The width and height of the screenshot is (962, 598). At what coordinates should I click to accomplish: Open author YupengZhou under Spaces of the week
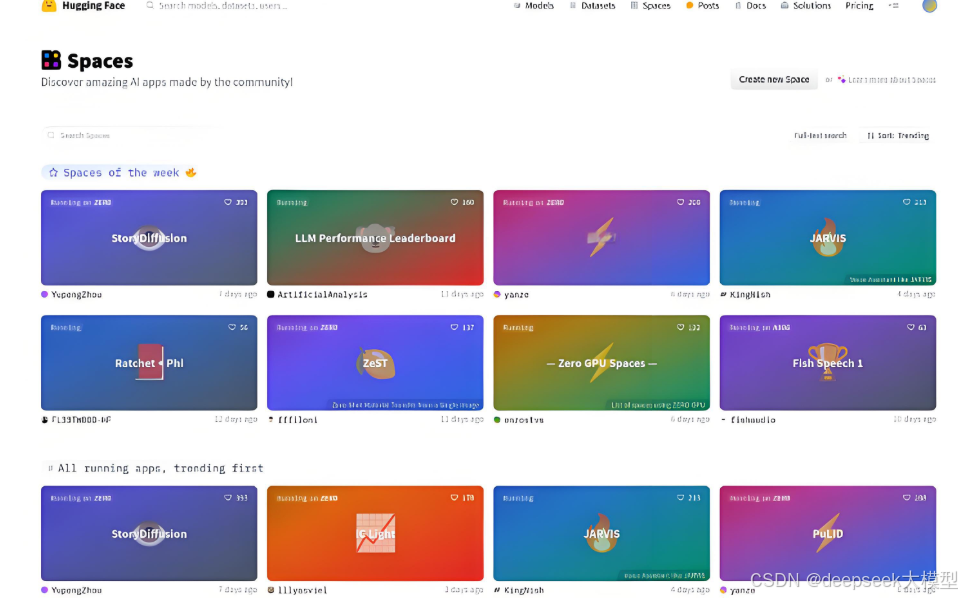(x=76, y=295)
